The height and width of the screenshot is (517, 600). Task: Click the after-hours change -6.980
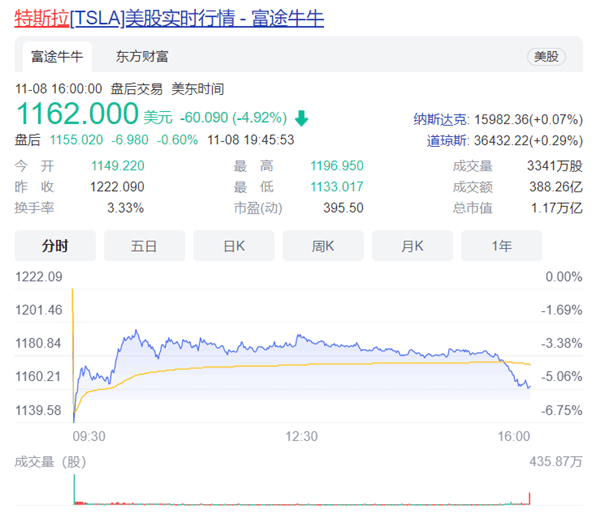130,140
